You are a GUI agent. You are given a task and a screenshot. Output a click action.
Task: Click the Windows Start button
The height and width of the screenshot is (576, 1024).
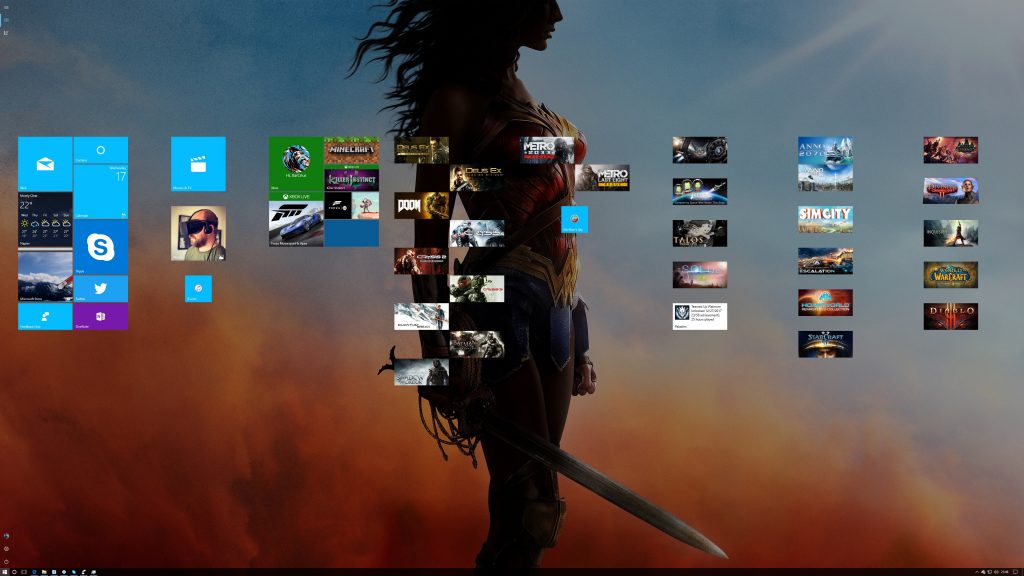pyautogui.click(x=5, y=572)
